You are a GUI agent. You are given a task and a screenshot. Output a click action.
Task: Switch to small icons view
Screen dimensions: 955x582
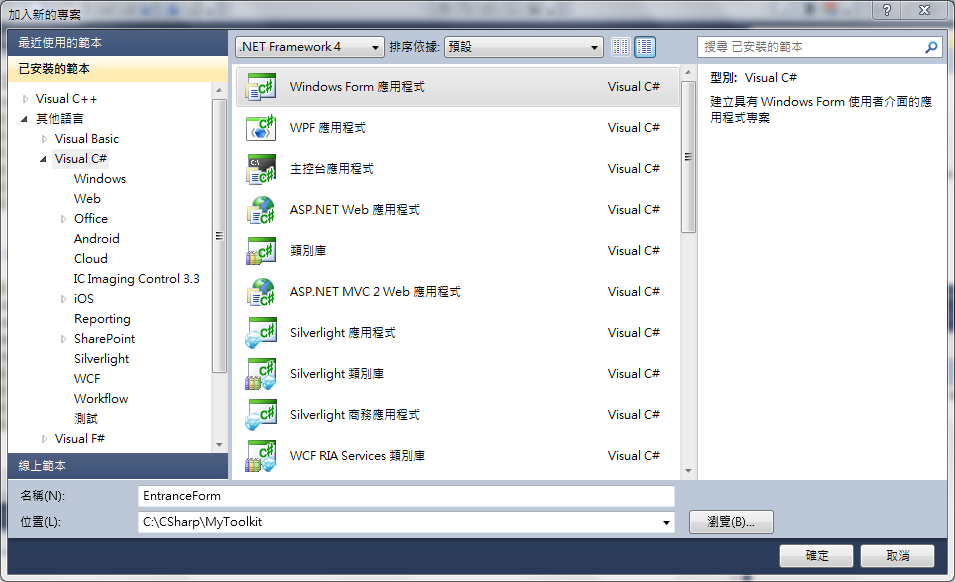point(621,47)
